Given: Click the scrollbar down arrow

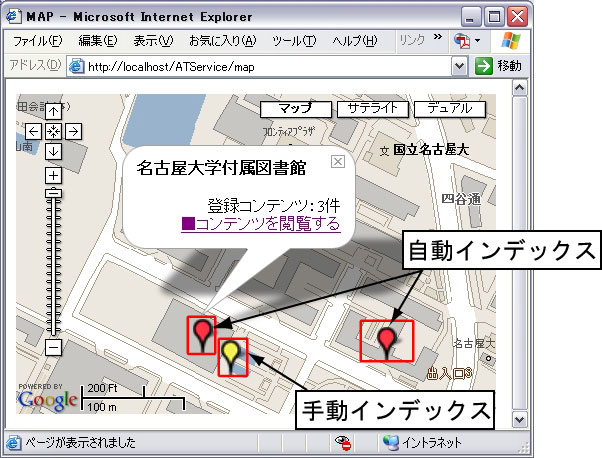Looking at the screenshot, I should pos(519,419).
